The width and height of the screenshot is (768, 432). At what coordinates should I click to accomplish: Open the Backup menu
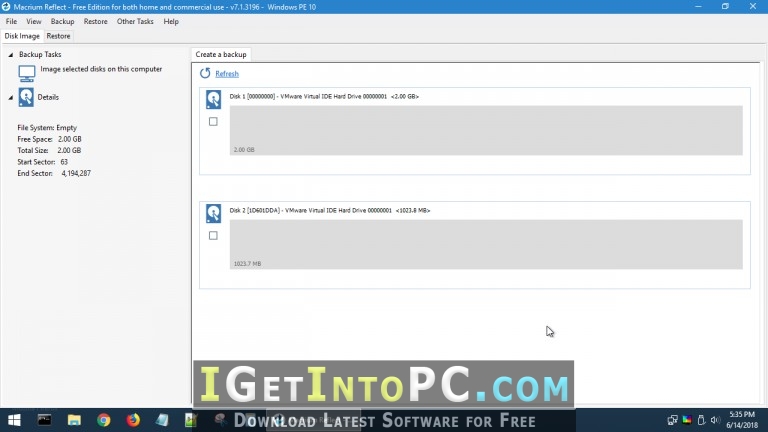pyautogui.click(x=62, y=22)
